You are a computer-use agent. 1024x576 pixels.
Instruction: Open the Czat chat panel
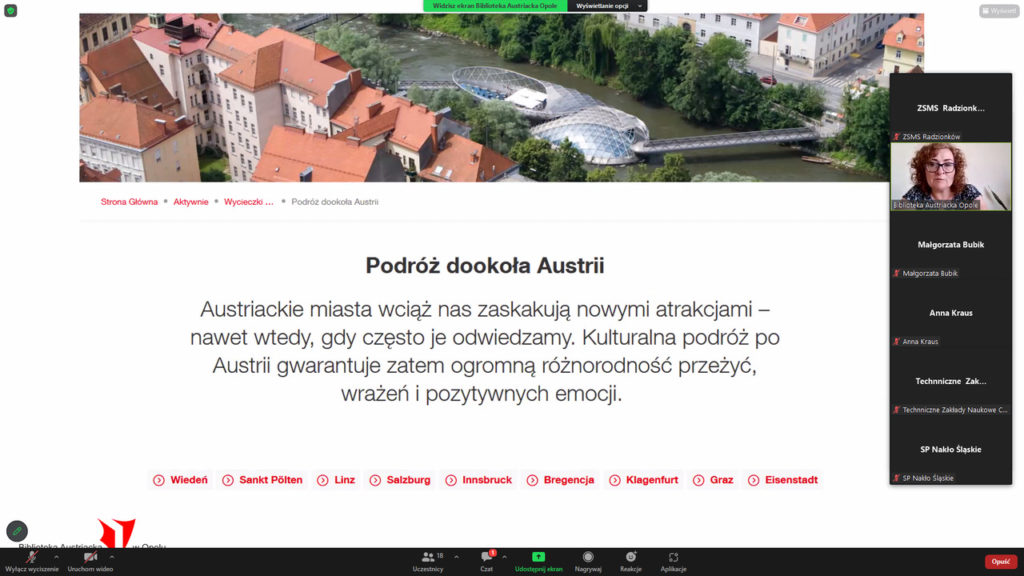click(x=486, y=560)
